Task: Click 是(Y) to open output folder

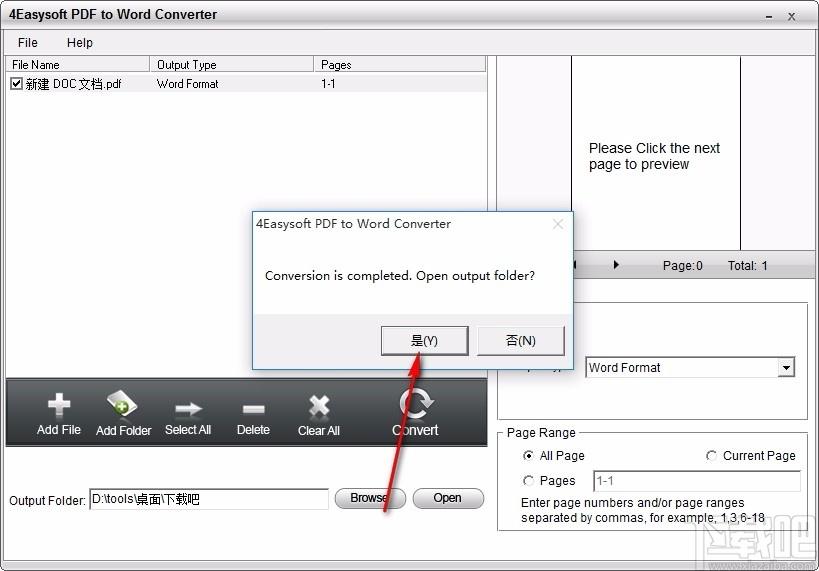Action: click(x=424, y=341)
